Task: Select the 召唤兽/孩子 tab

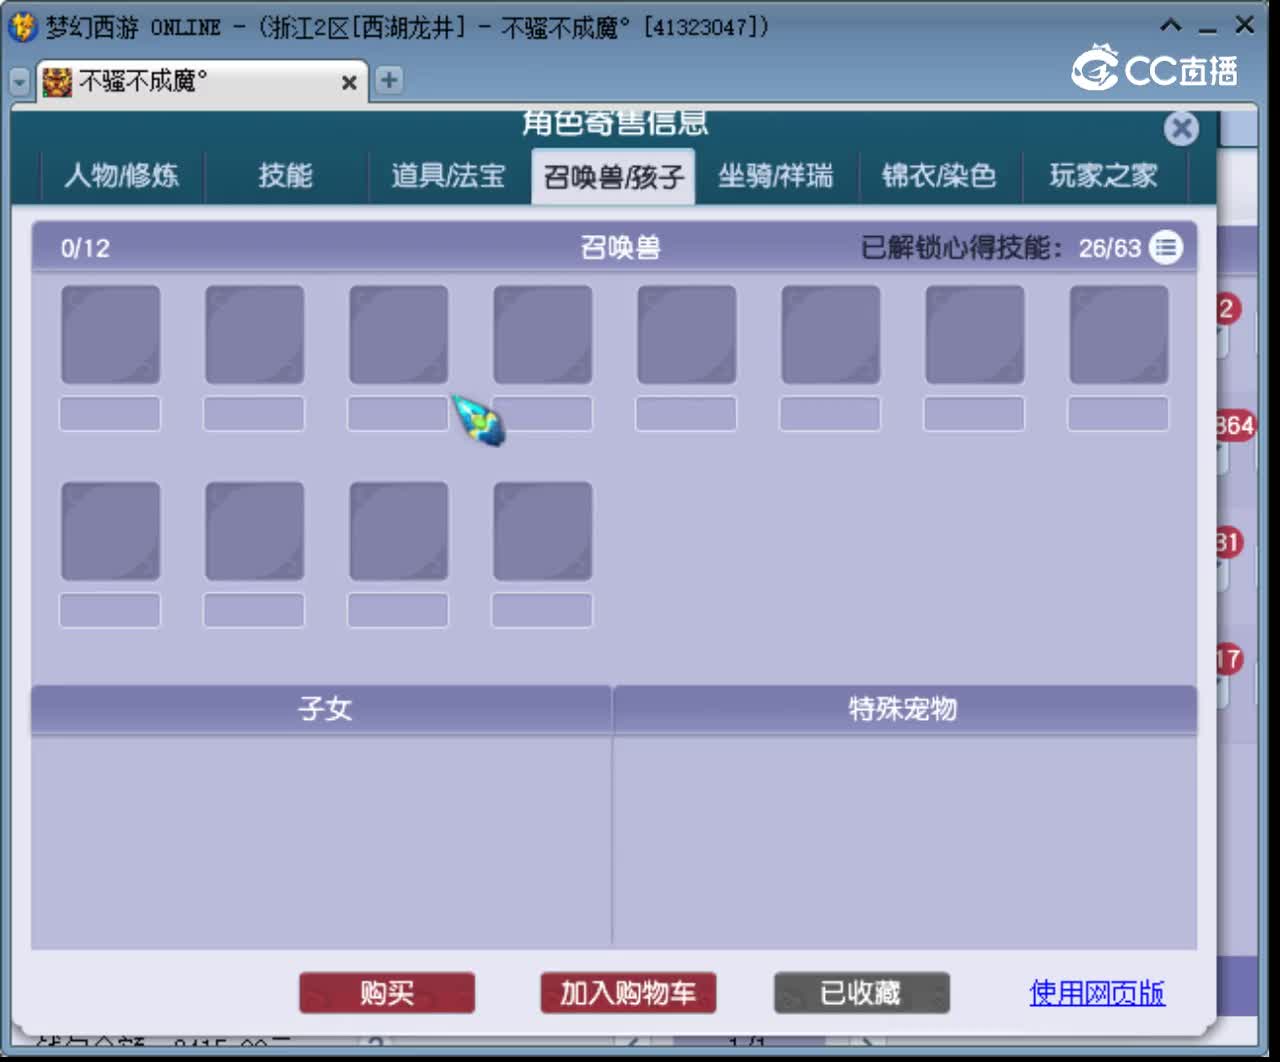Action: 613,177
